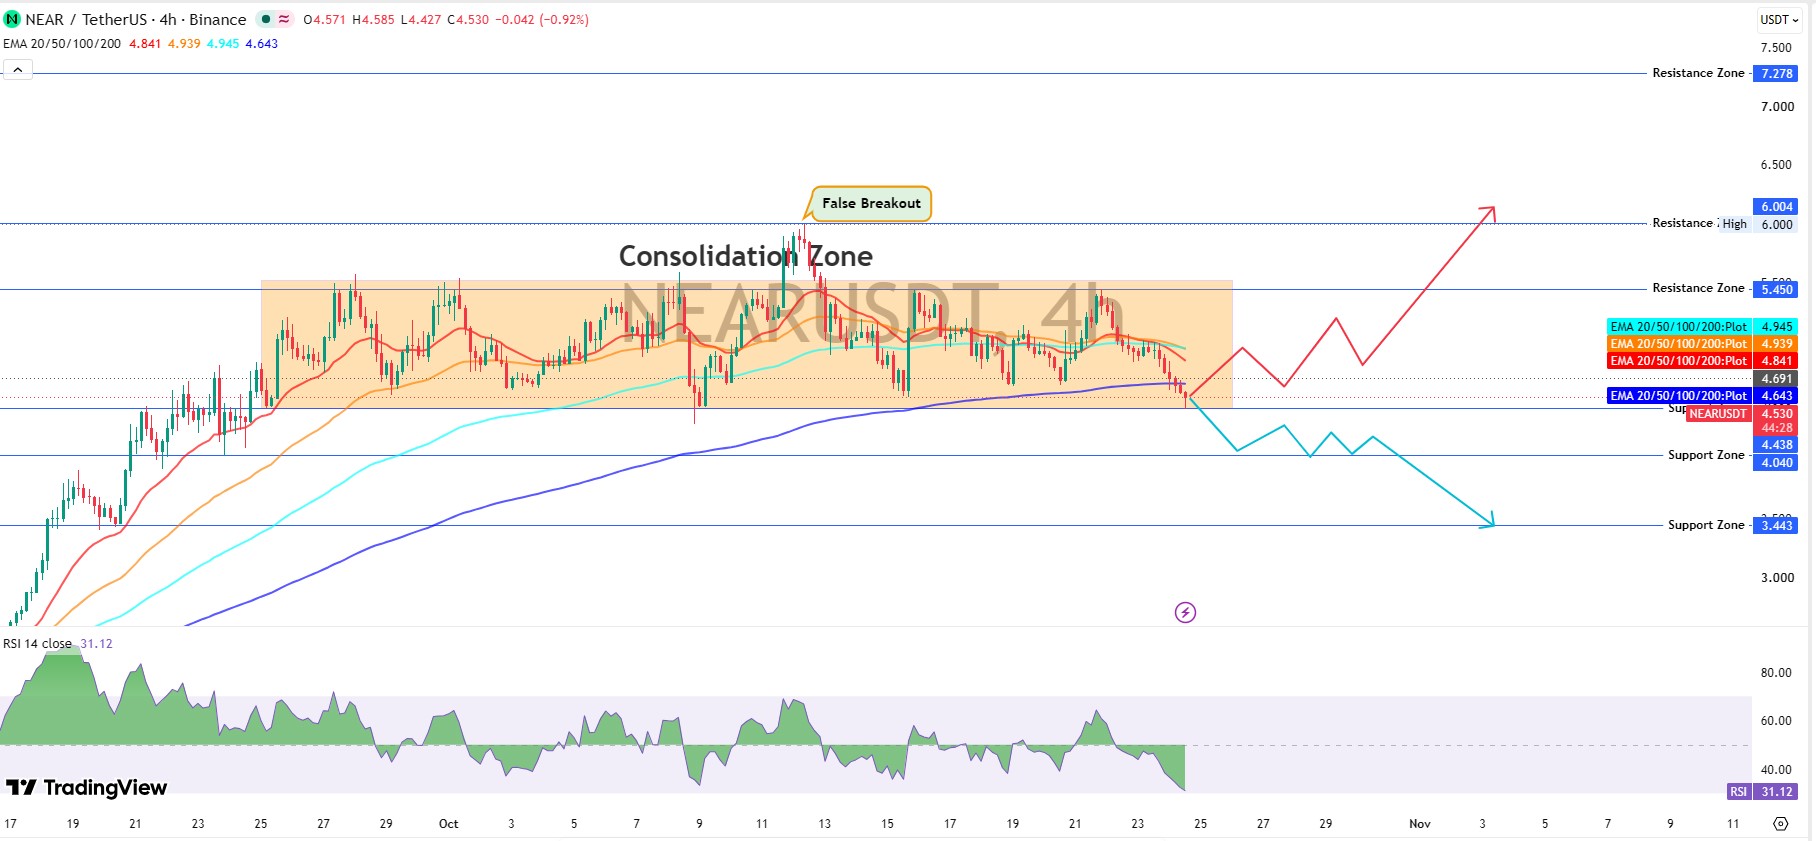
Task: Select the "EMA 20/50/100/200" indicator legend name
Action: 62,44
